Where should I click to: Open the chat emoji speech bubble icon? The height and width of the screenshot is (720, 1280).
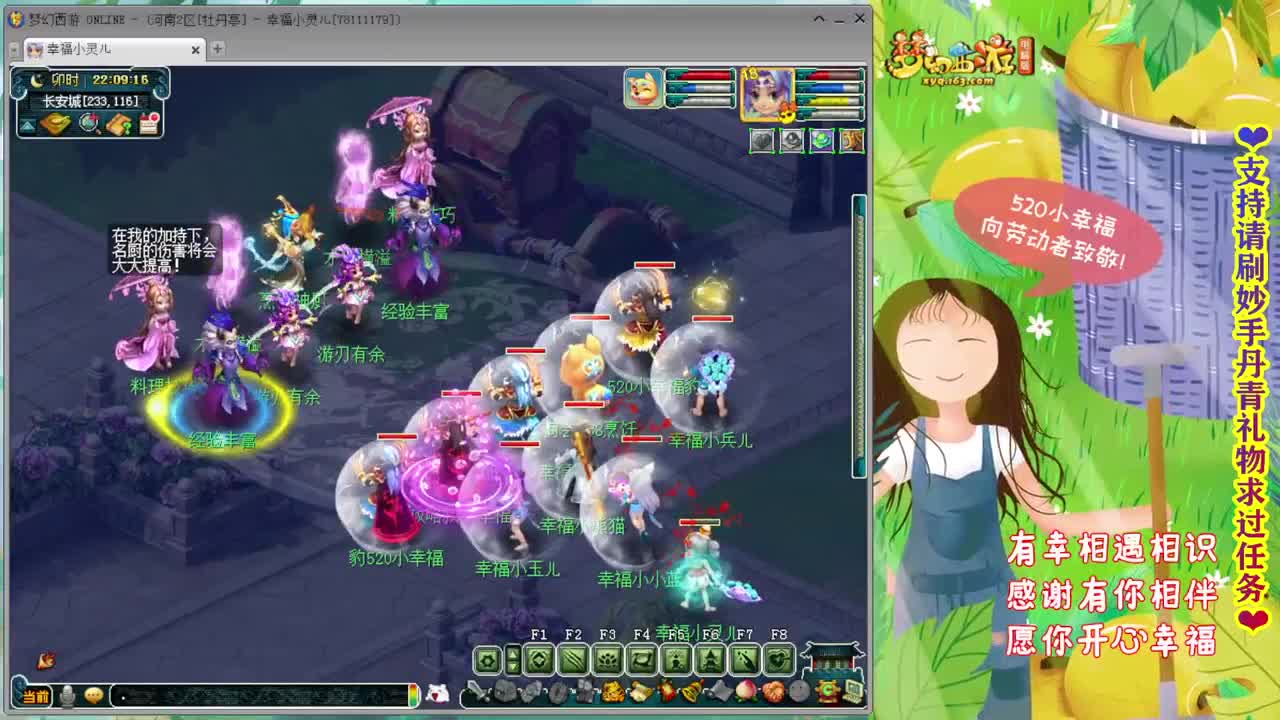pyautogui.click(x=94, y=695)
